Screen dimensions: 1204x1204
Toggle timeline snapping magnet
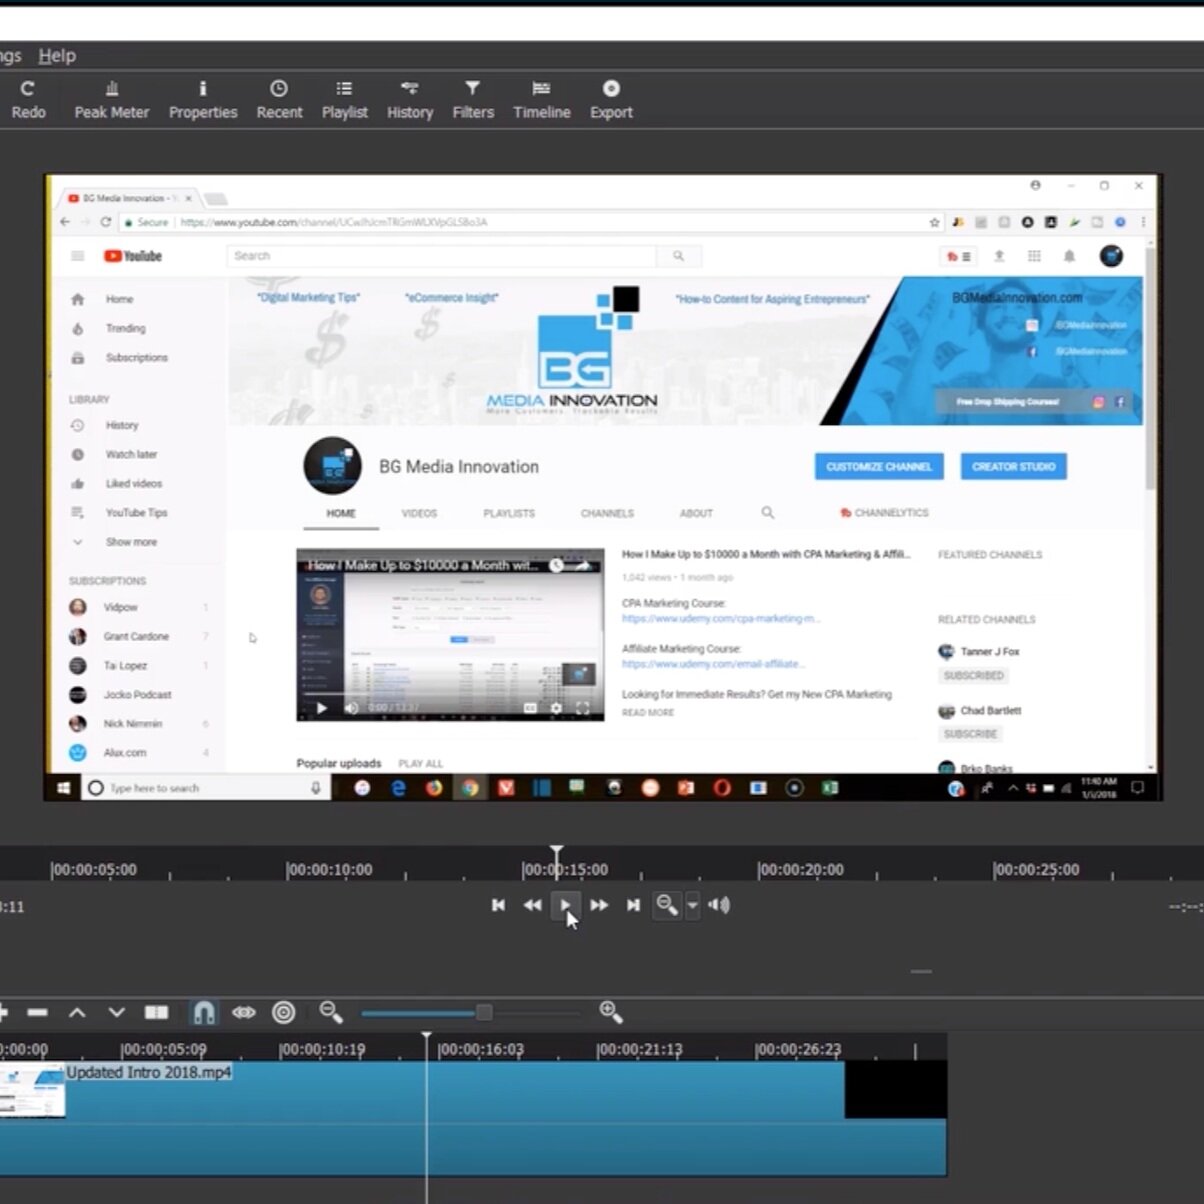click(x=203, y=1013)
